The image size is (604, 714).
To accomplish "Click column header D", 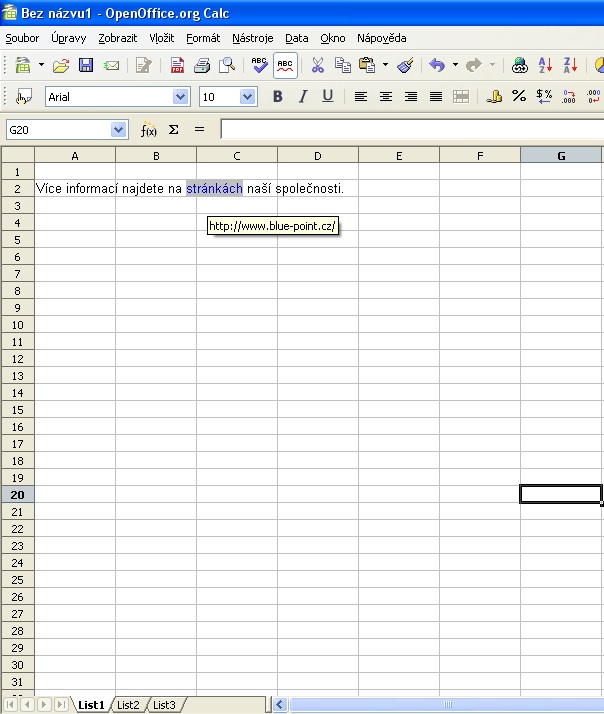I will point(317,155).
